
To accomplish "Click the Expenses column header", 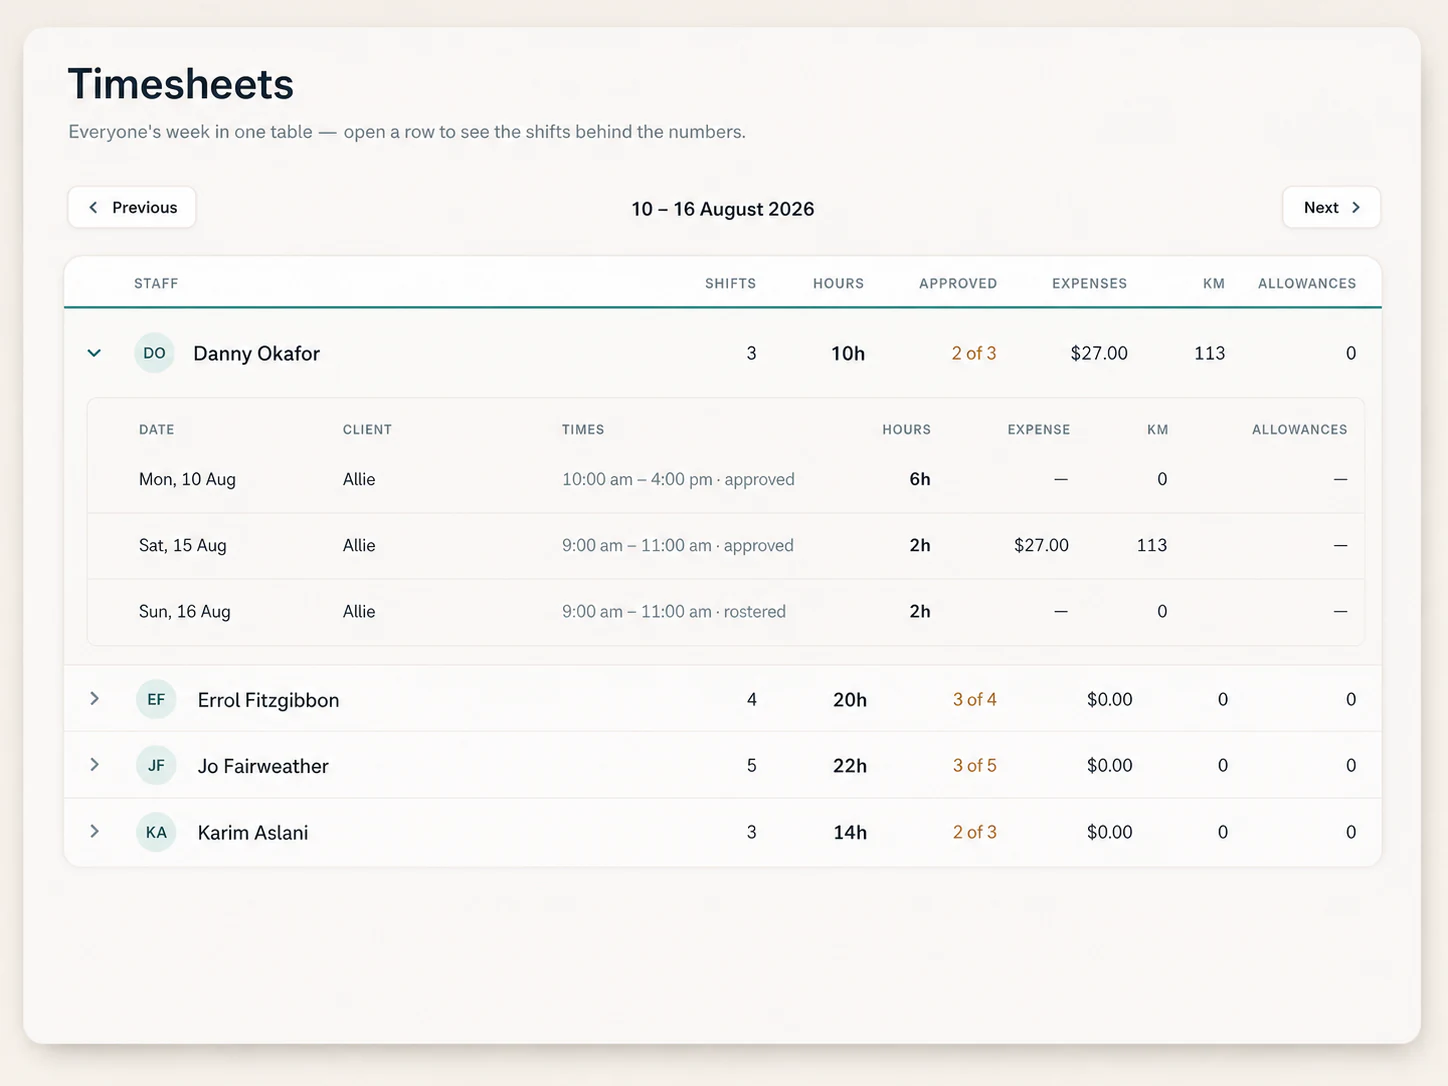I will 1089,284.
